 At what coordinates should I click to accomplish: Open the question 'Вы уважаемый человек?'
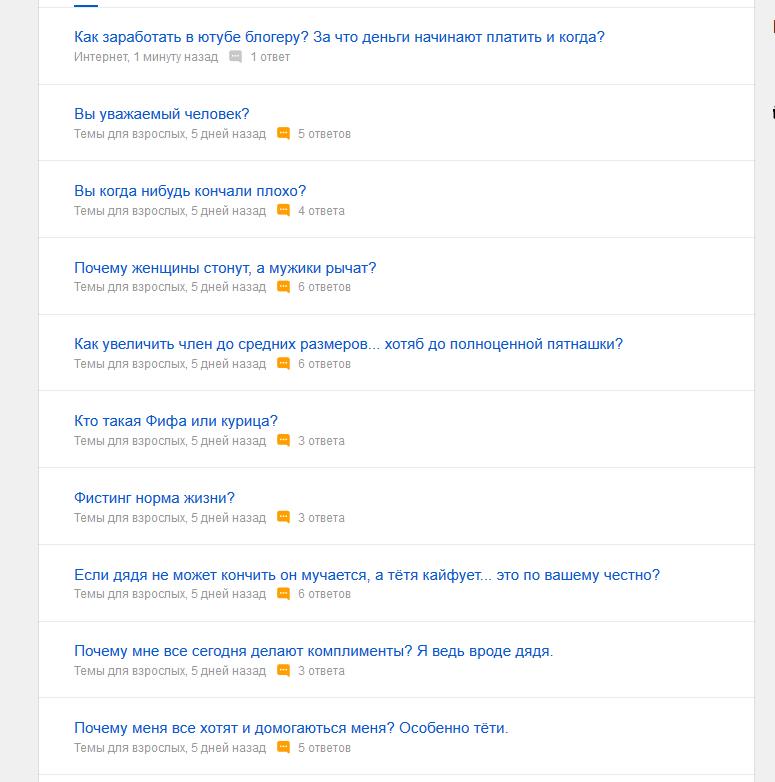coord(162,114)
